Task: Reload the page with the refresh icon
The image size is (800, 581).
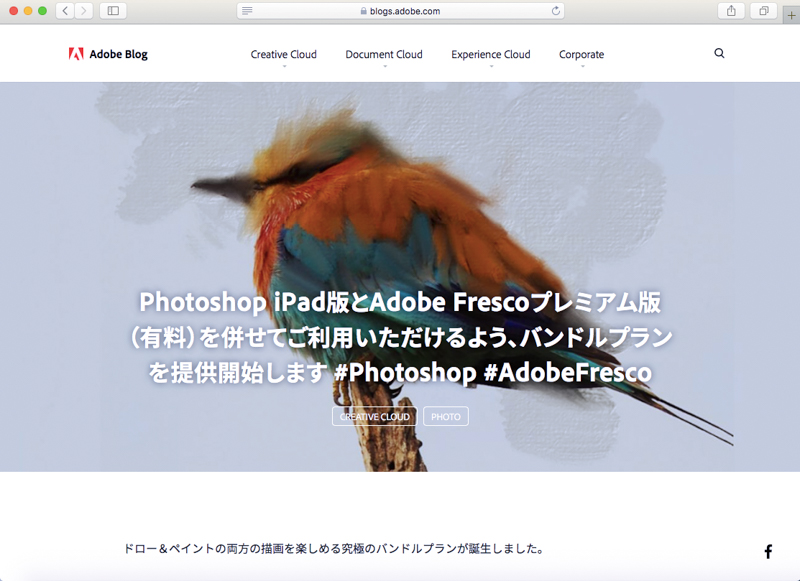Action: click(x=556, y=11)
